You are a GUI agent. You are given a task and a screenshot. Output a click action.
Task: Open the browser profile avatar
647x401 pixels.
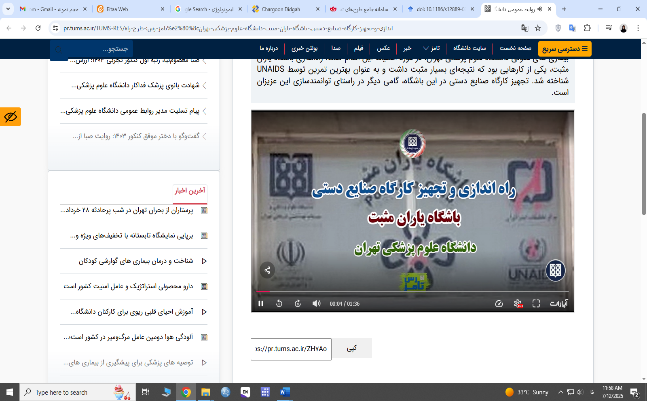623,28
